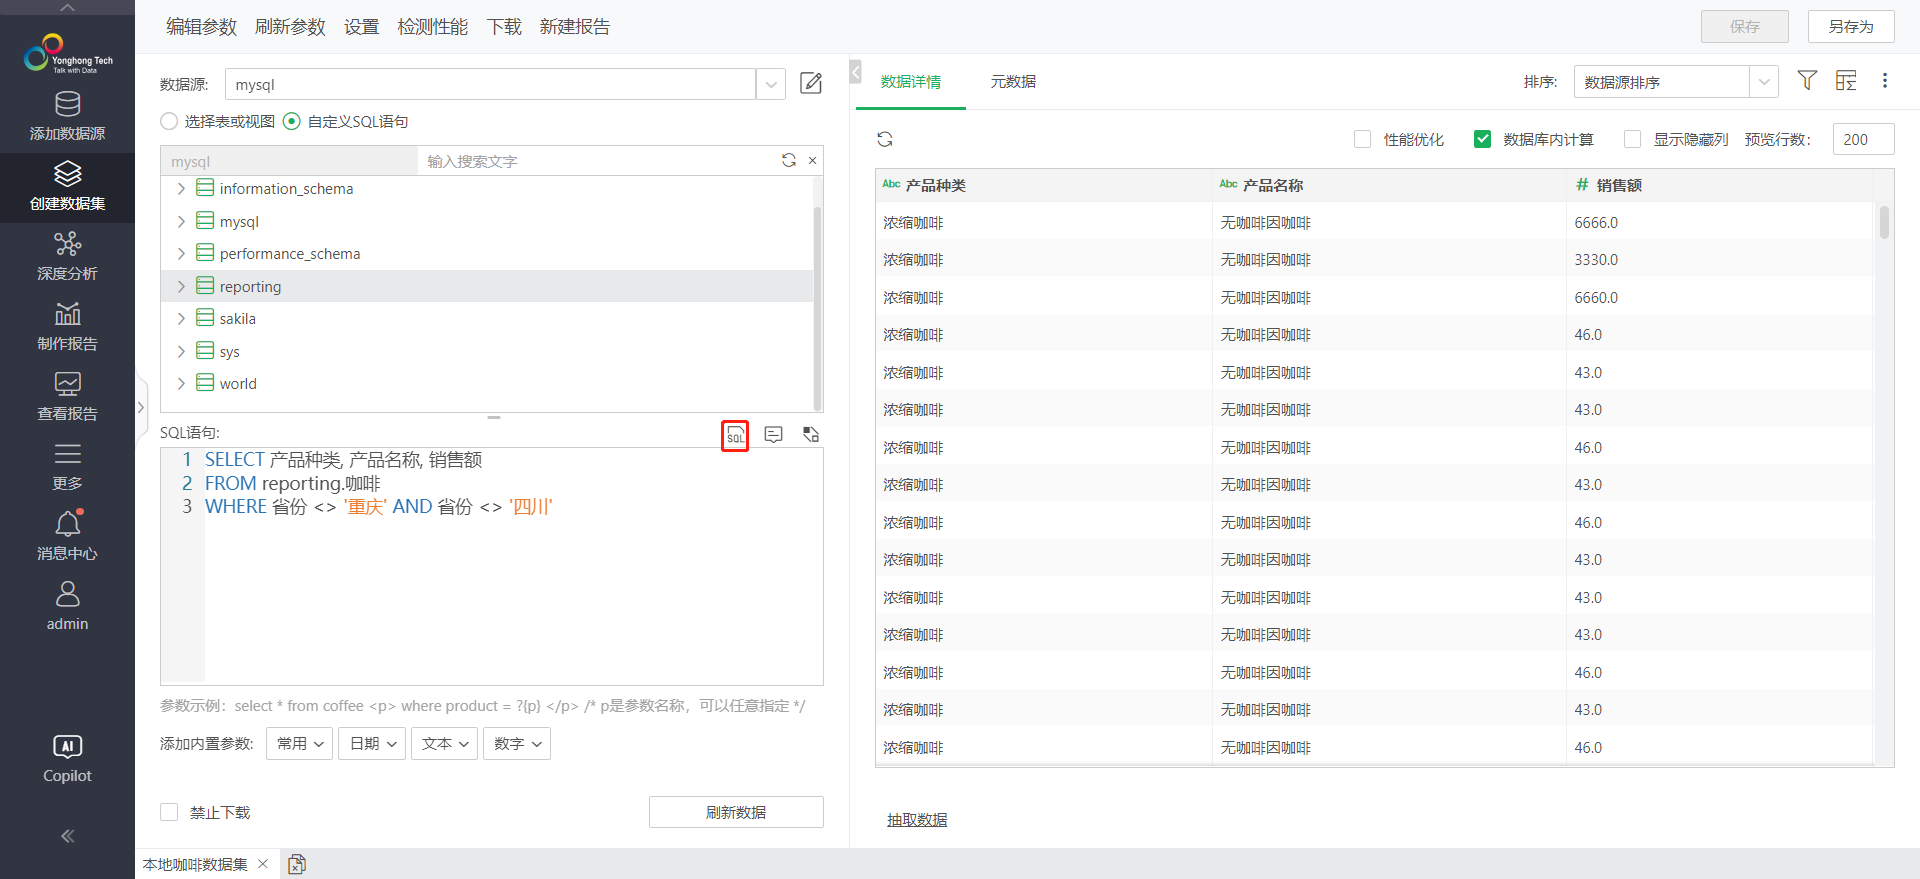
Task: Open the sort order dropdown
Action: (x=1763, y=82)
